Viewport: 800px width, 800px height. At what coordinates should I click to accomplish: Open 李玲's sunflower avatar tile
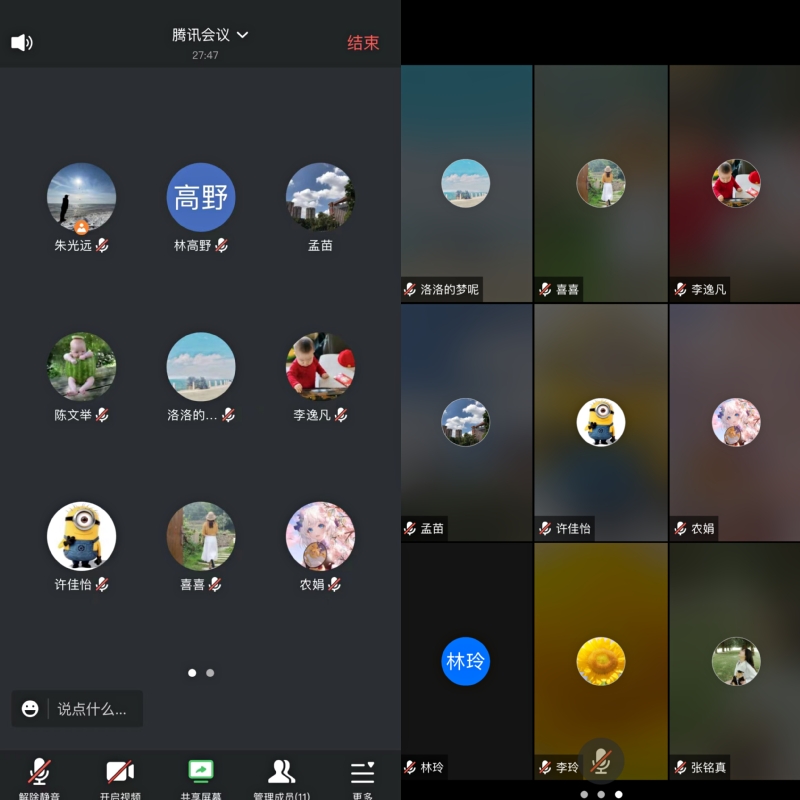[601, 661]
